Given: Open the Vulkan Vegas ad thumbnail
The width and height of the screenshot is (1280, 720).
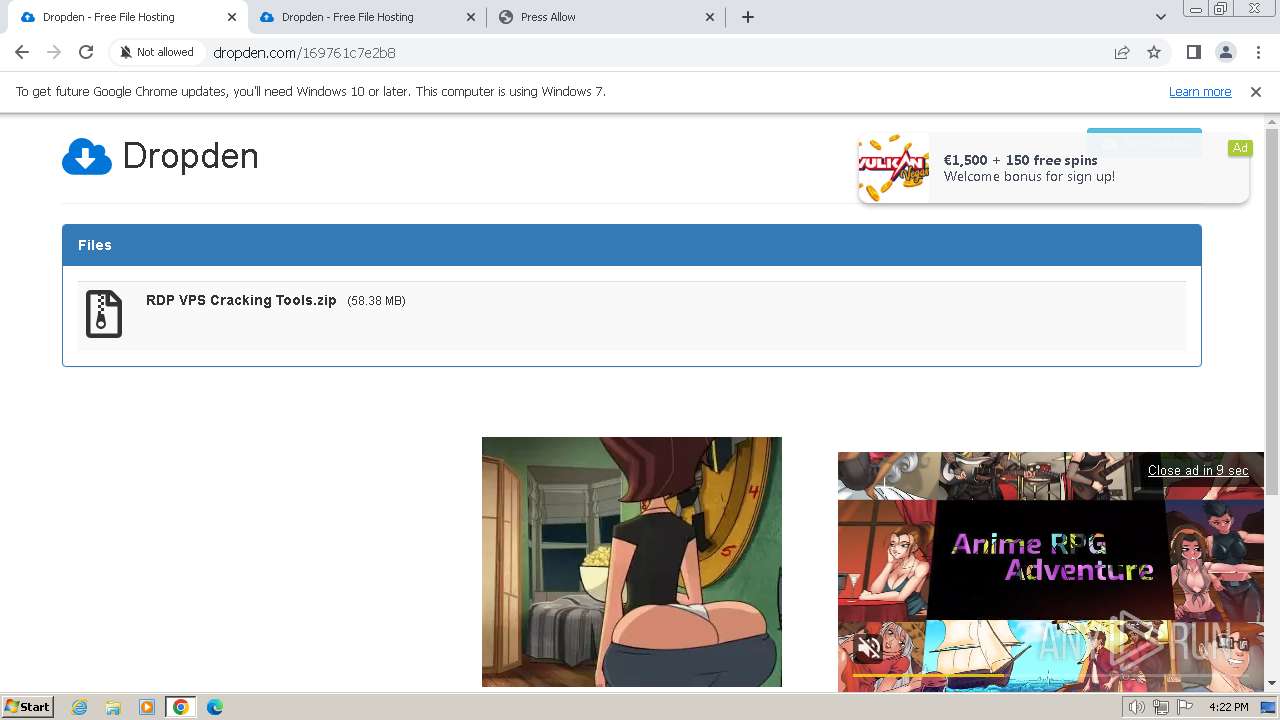Looking at the screenshot, I should [x=894, y=168].
